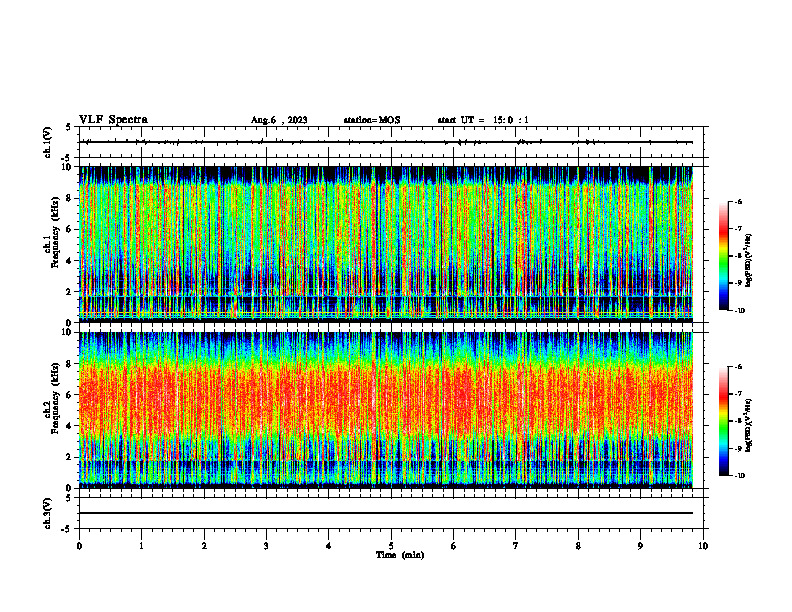Image resolution: width=792 pixels, height=612 pixels.
Task: Click the ch.1 frequency axis "4" tick label
Action: [x=70, y=261]
